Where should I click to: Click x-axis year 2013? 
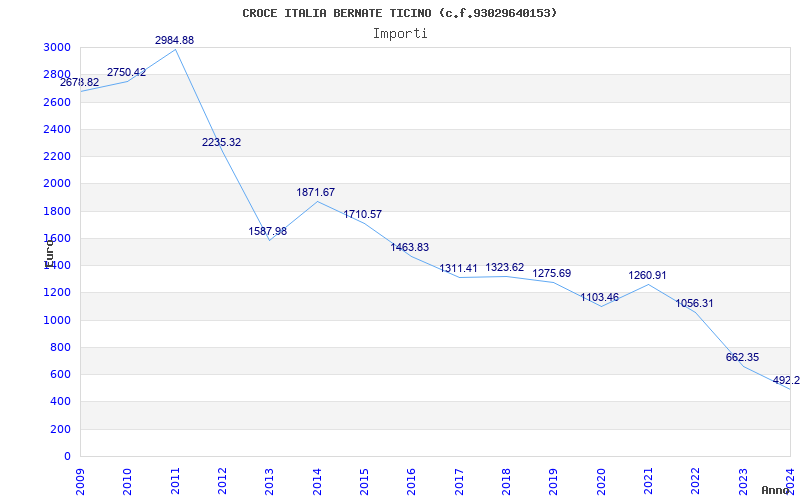point(269,482)
